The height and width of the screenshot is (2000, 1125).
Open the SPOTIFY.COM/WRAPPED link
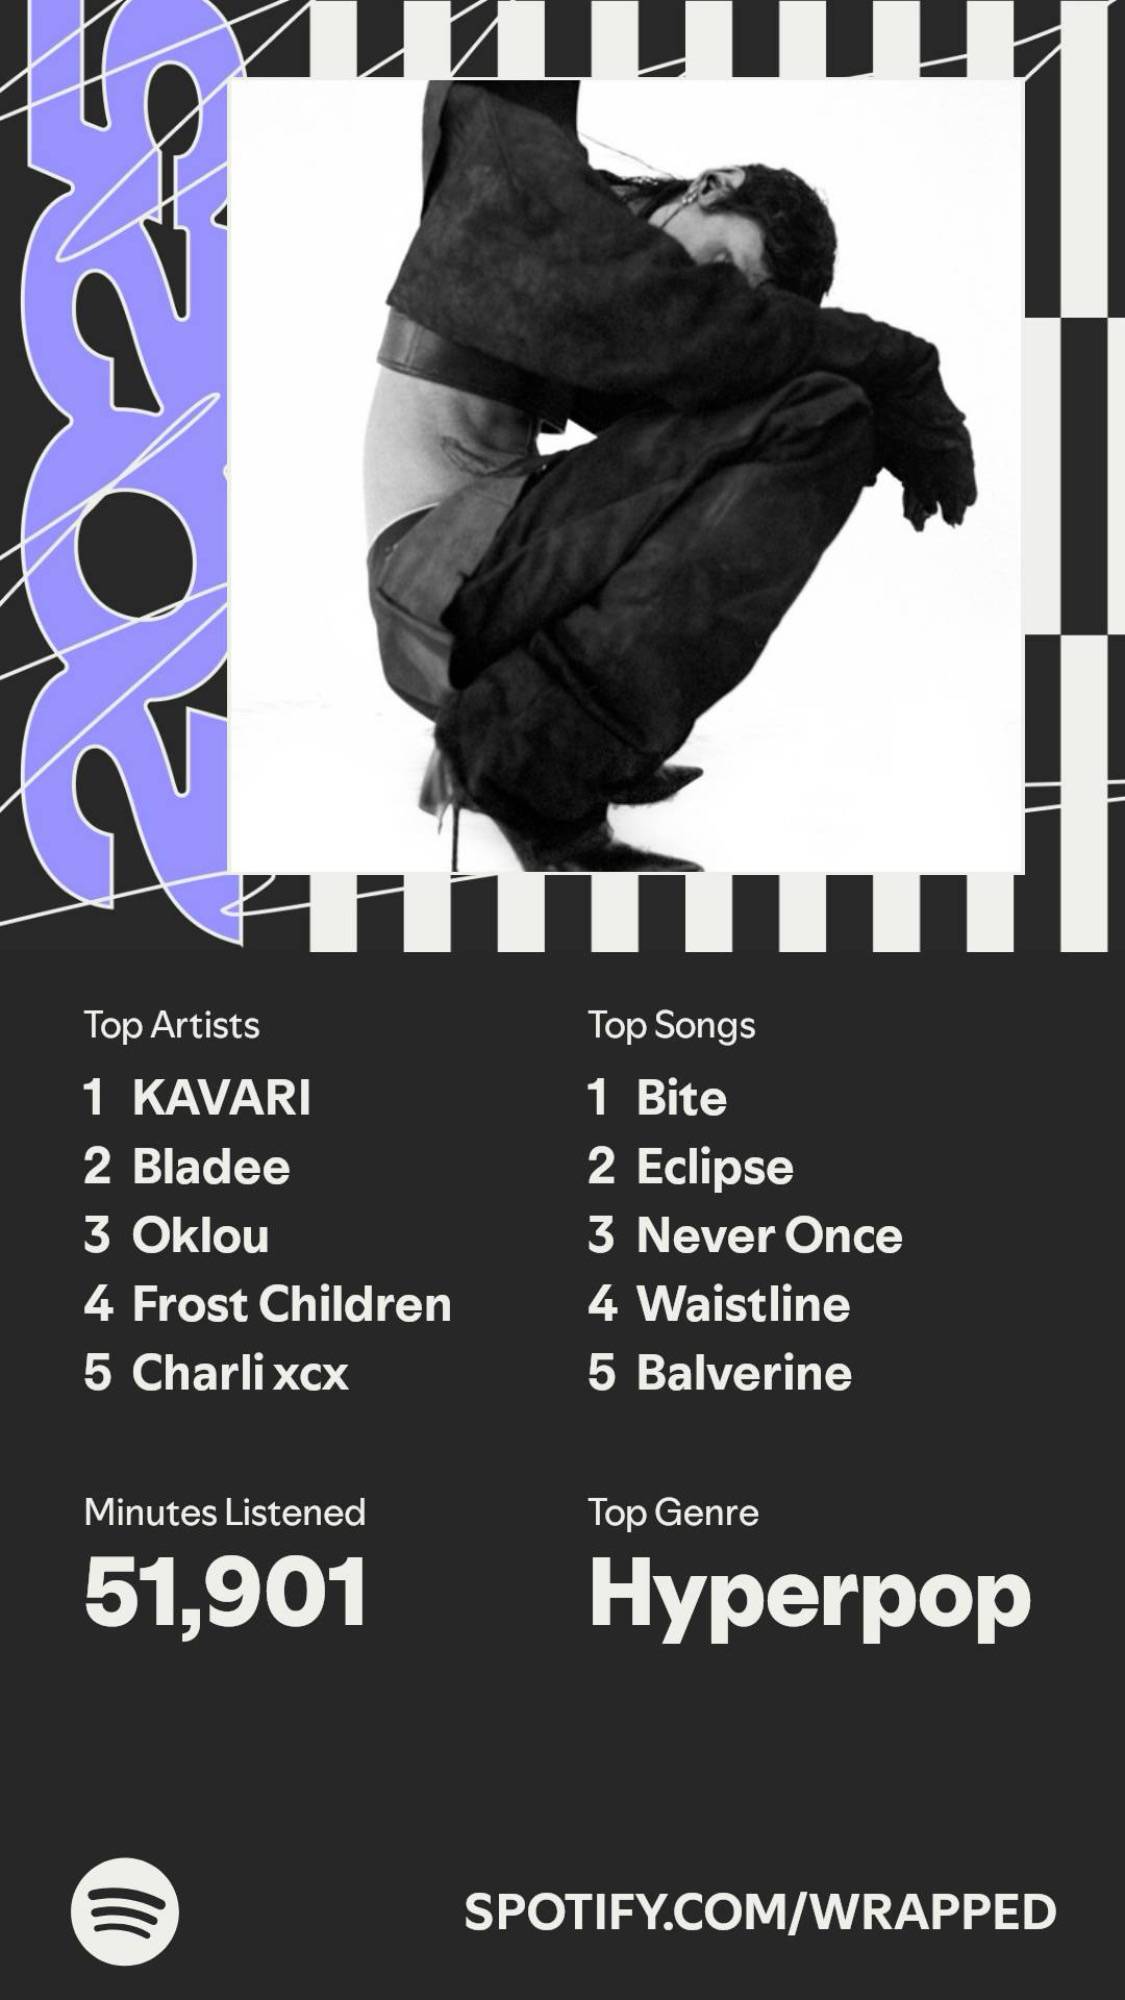click(760, 1911)
